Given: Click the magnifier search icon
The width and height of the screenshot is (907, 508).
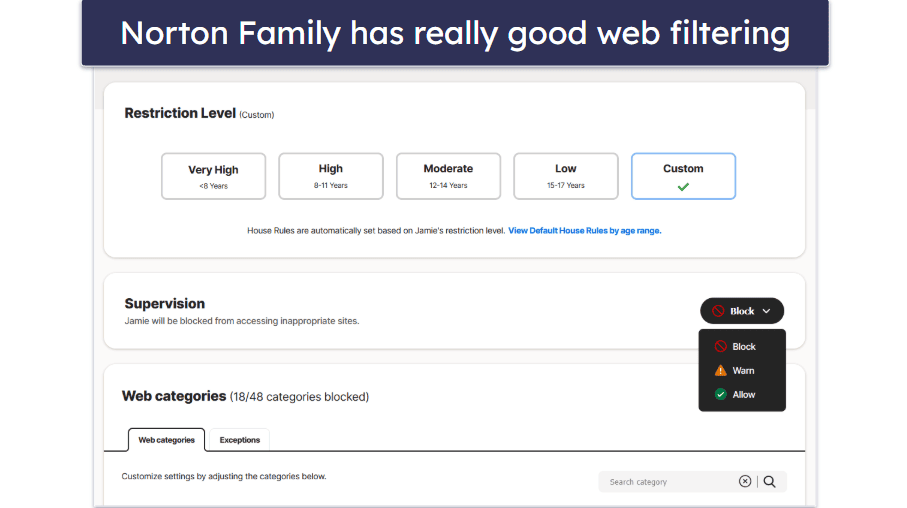Looking at the screenshot, I should [x=769, y=481].
